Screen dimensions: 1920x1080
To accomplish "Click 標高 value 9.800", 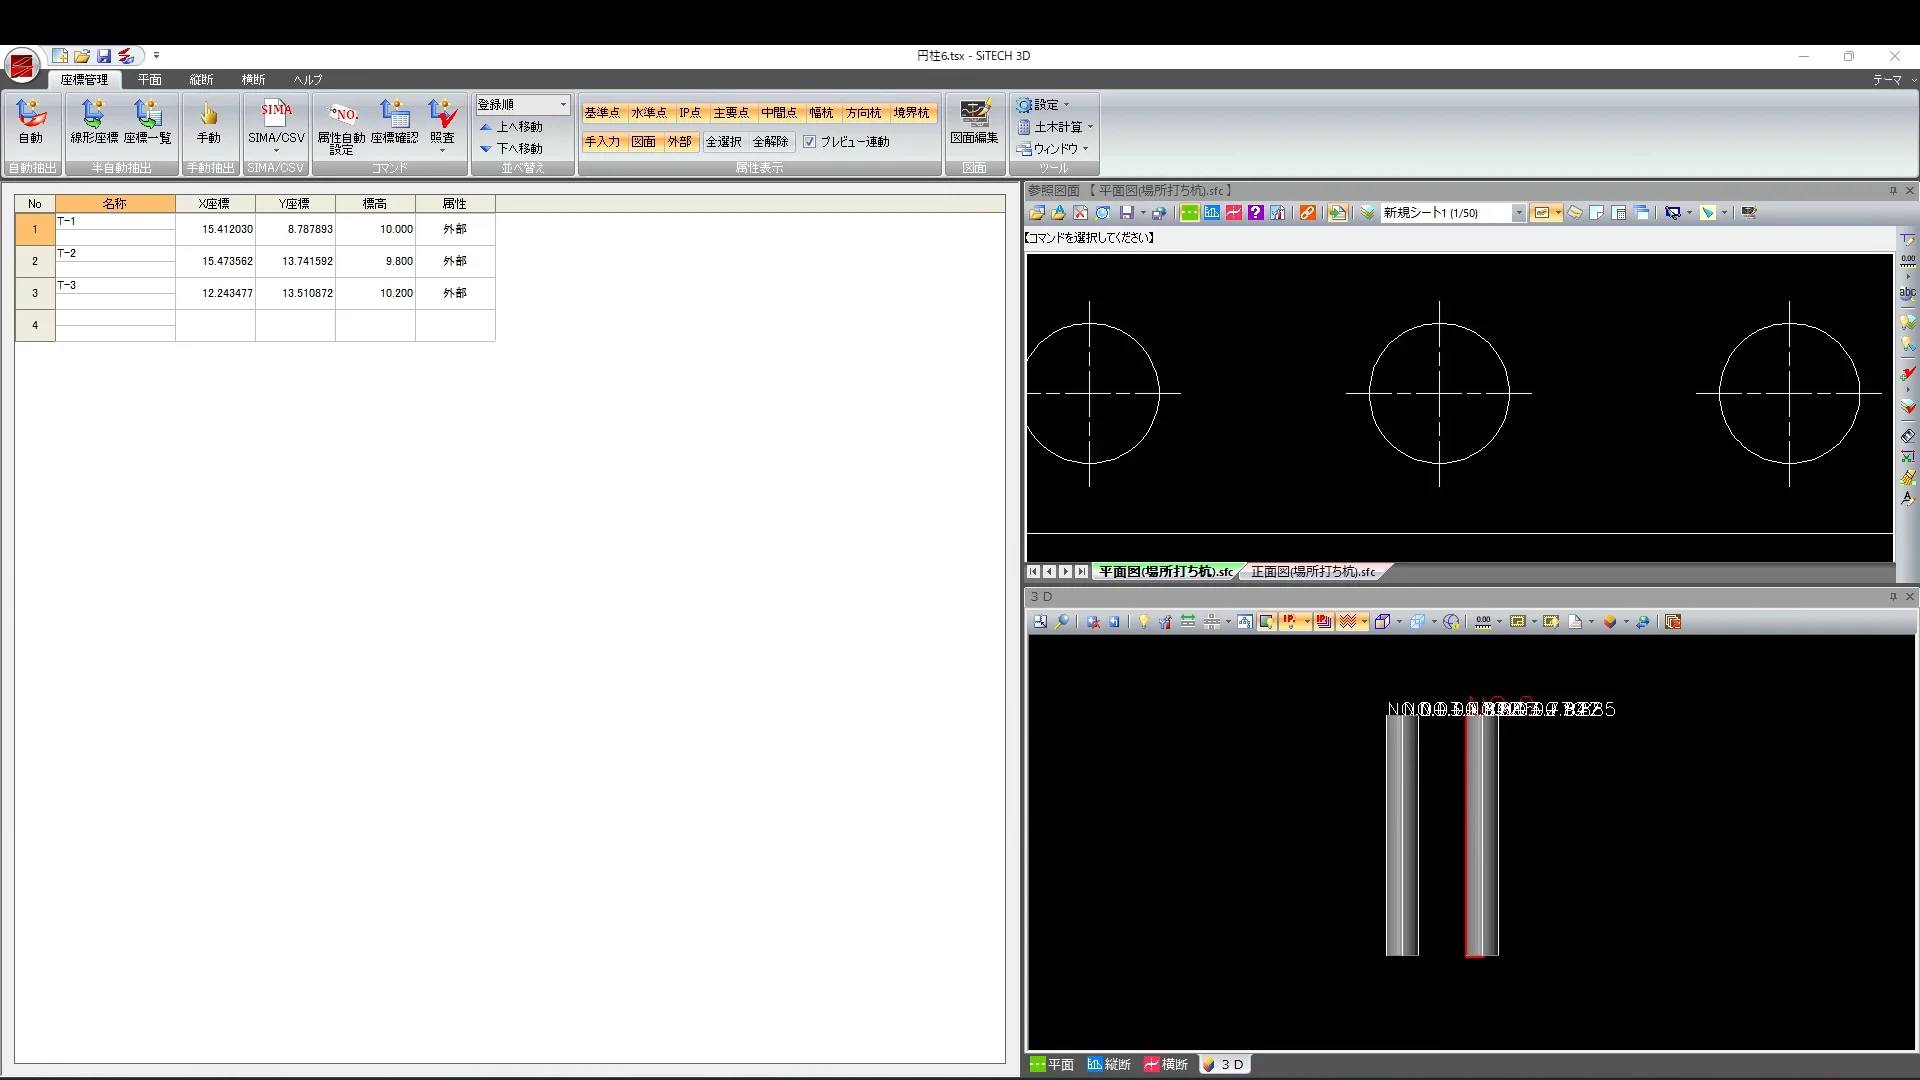I will [x=376, y=261].
